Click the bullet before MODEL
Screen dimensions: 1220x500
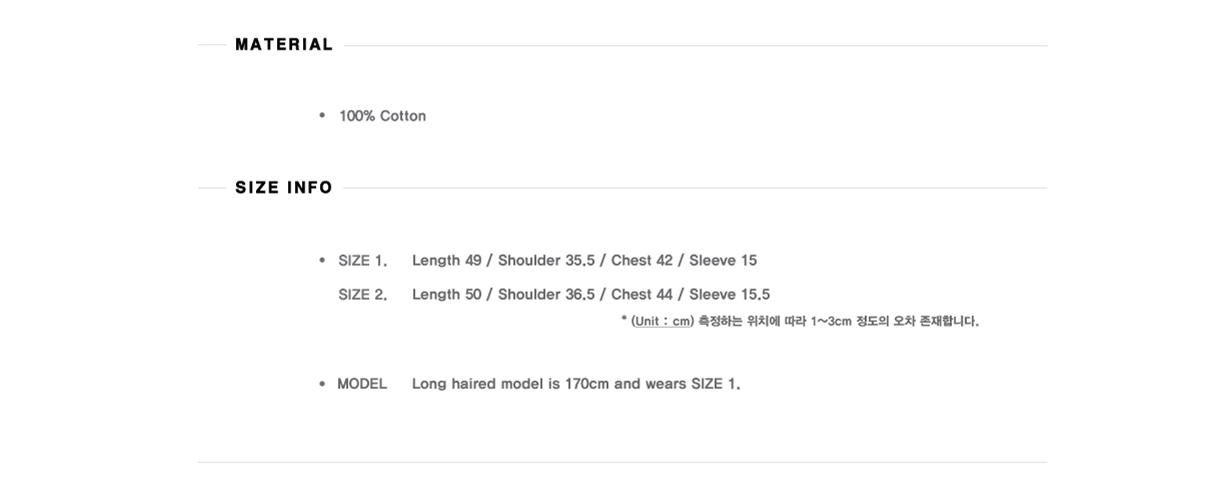pyautogui.click(x=322, y=384)
